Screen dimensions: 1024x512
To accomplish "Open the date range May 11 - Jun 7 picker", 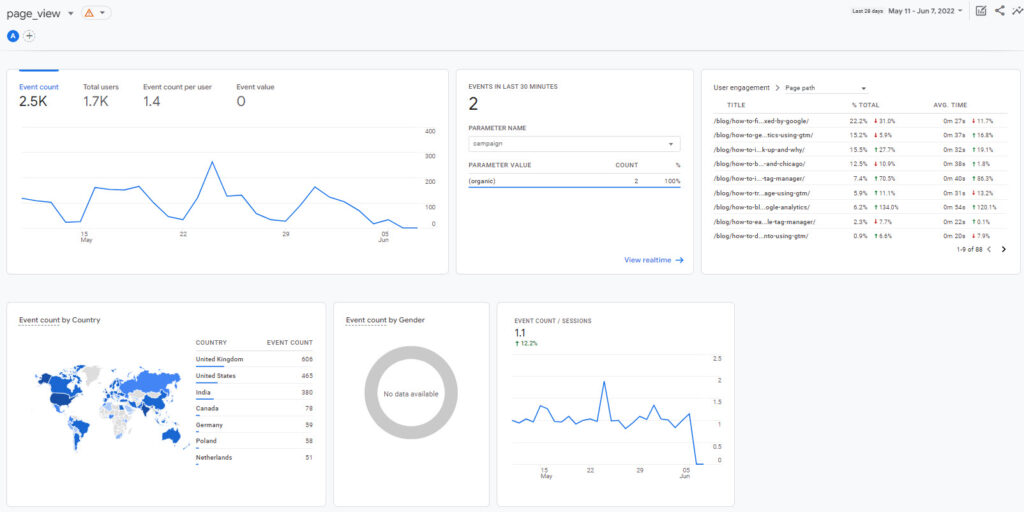I will 925,11.
